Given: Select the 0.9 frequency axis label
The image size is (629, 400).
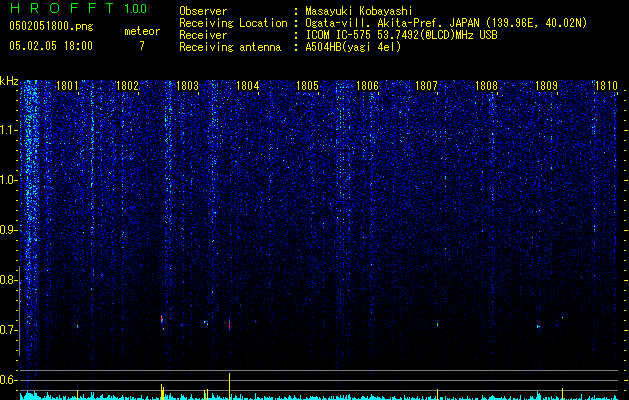Looking at the screenshot, I should tap(9, 230).
